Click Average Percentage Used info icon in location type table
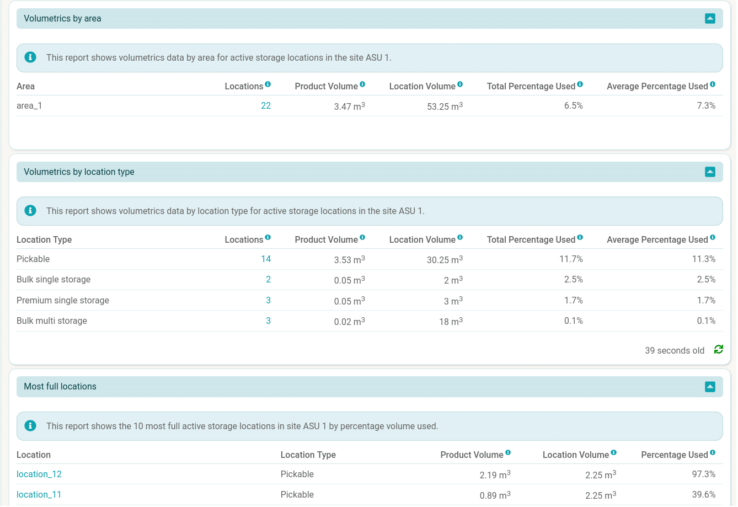The width and height of the screenshot is (738, 507). (x=713, y=238)
